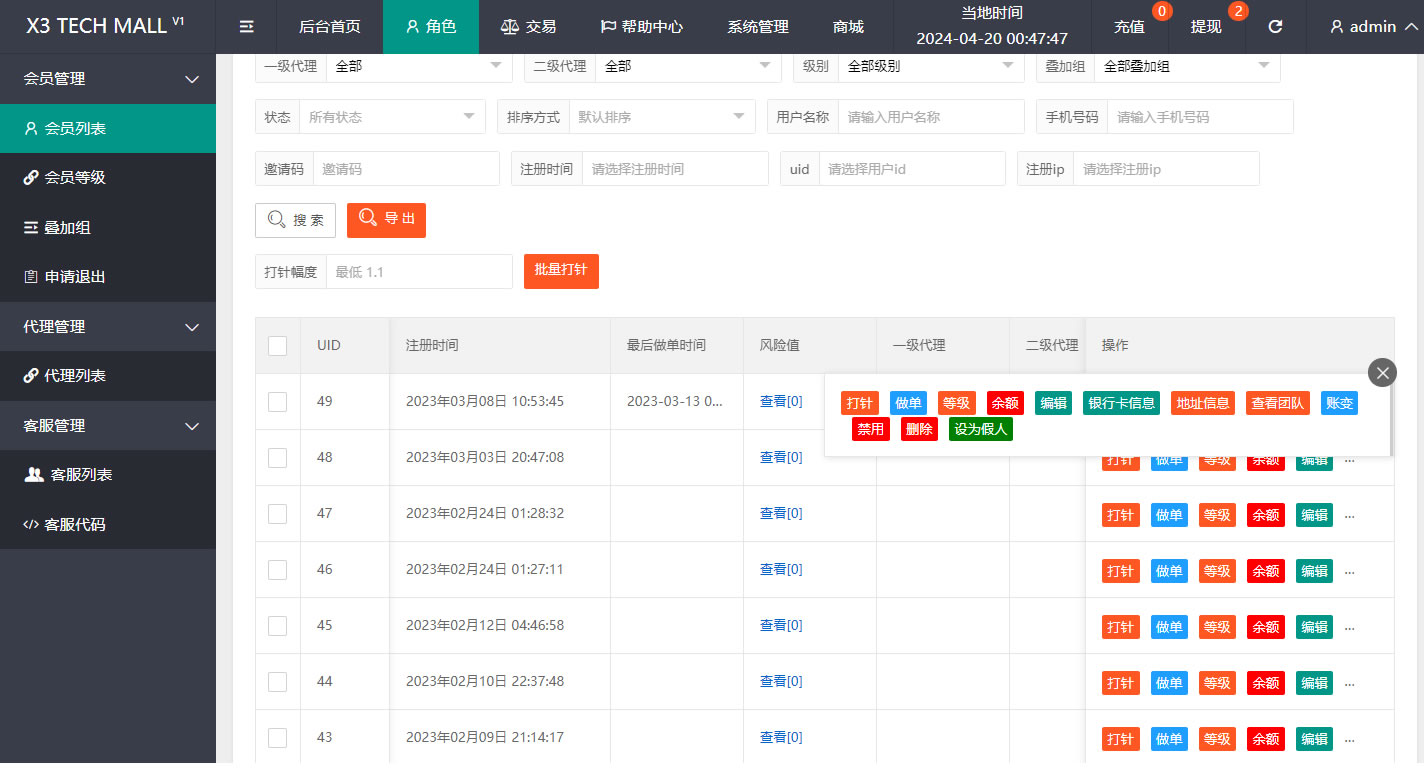Screen dimensions: 1425x769
Task: Switch to the 交易 top tab
Action: point(528,27)
